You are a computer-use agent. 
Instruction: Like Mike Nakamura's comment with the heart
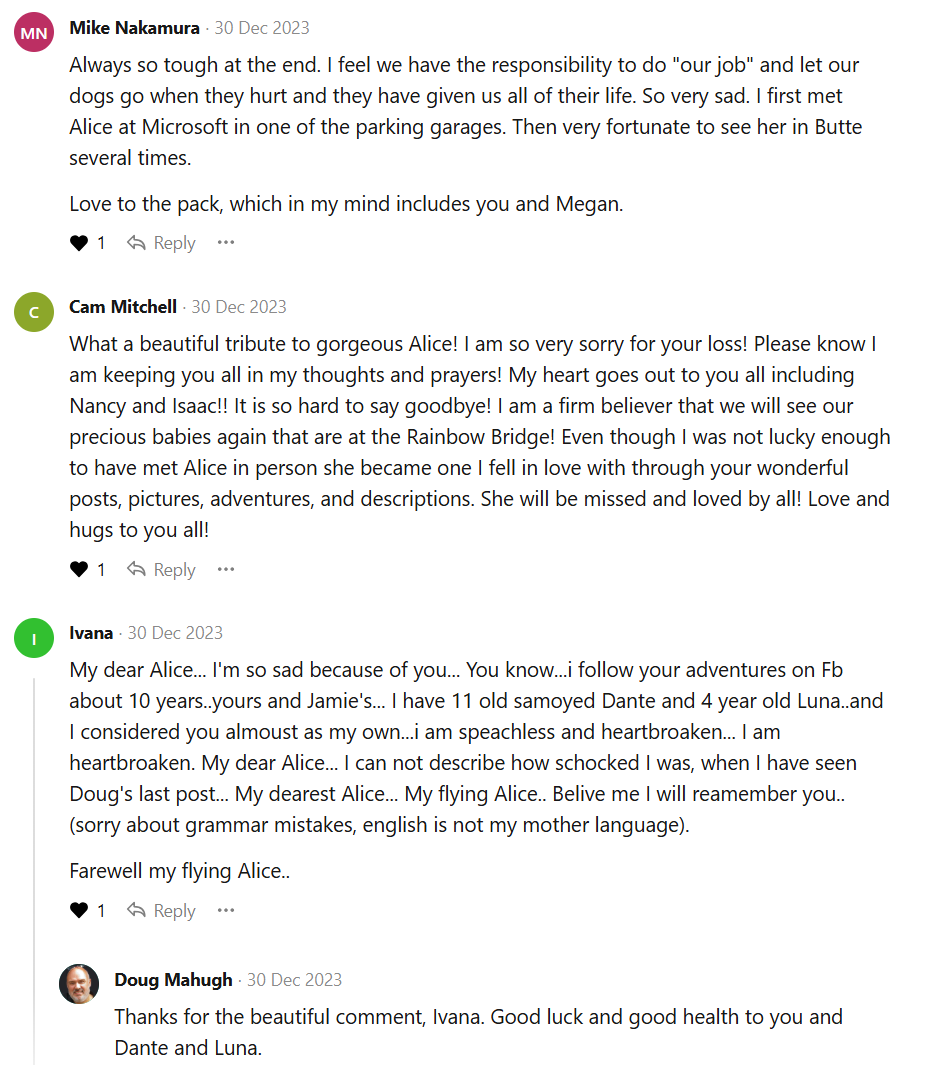pos(79,243)
